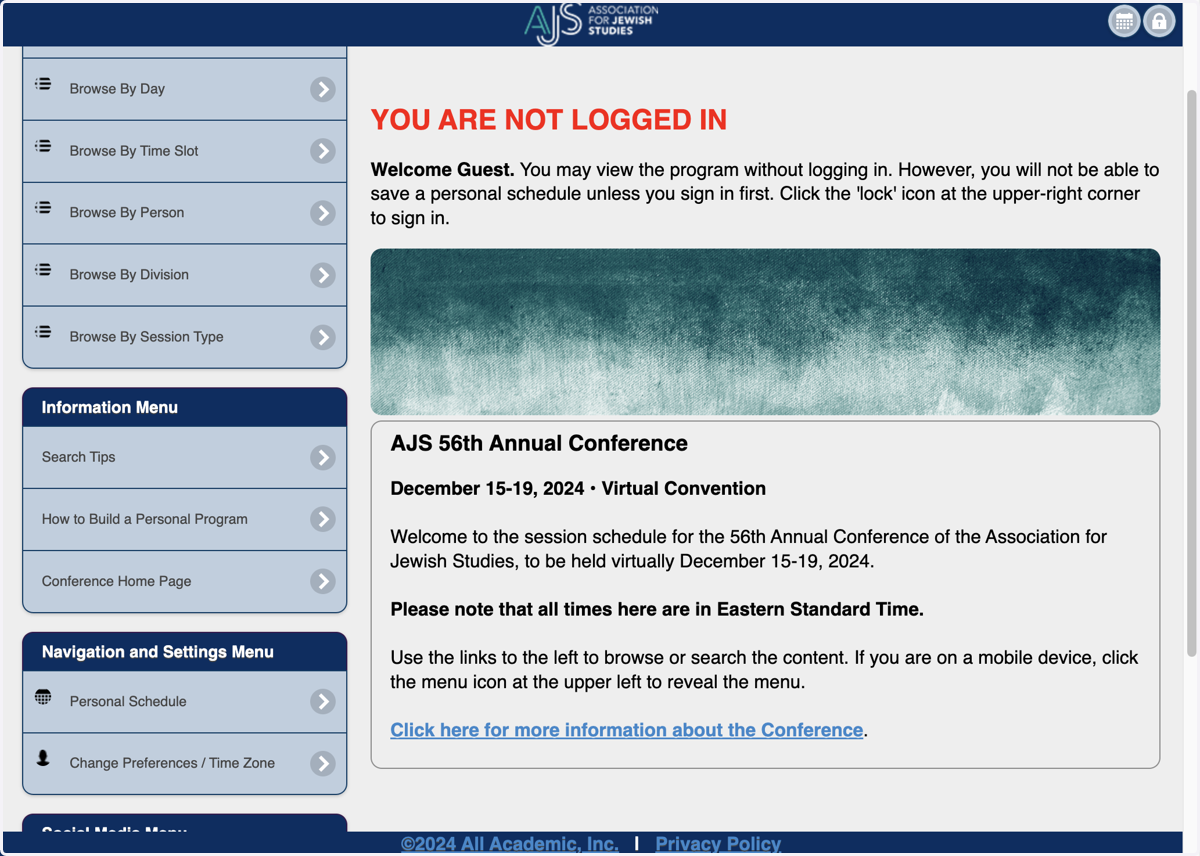Go to Conference Home Page menu item
This screenshot has width=1200, height=856.
(185, 581)
